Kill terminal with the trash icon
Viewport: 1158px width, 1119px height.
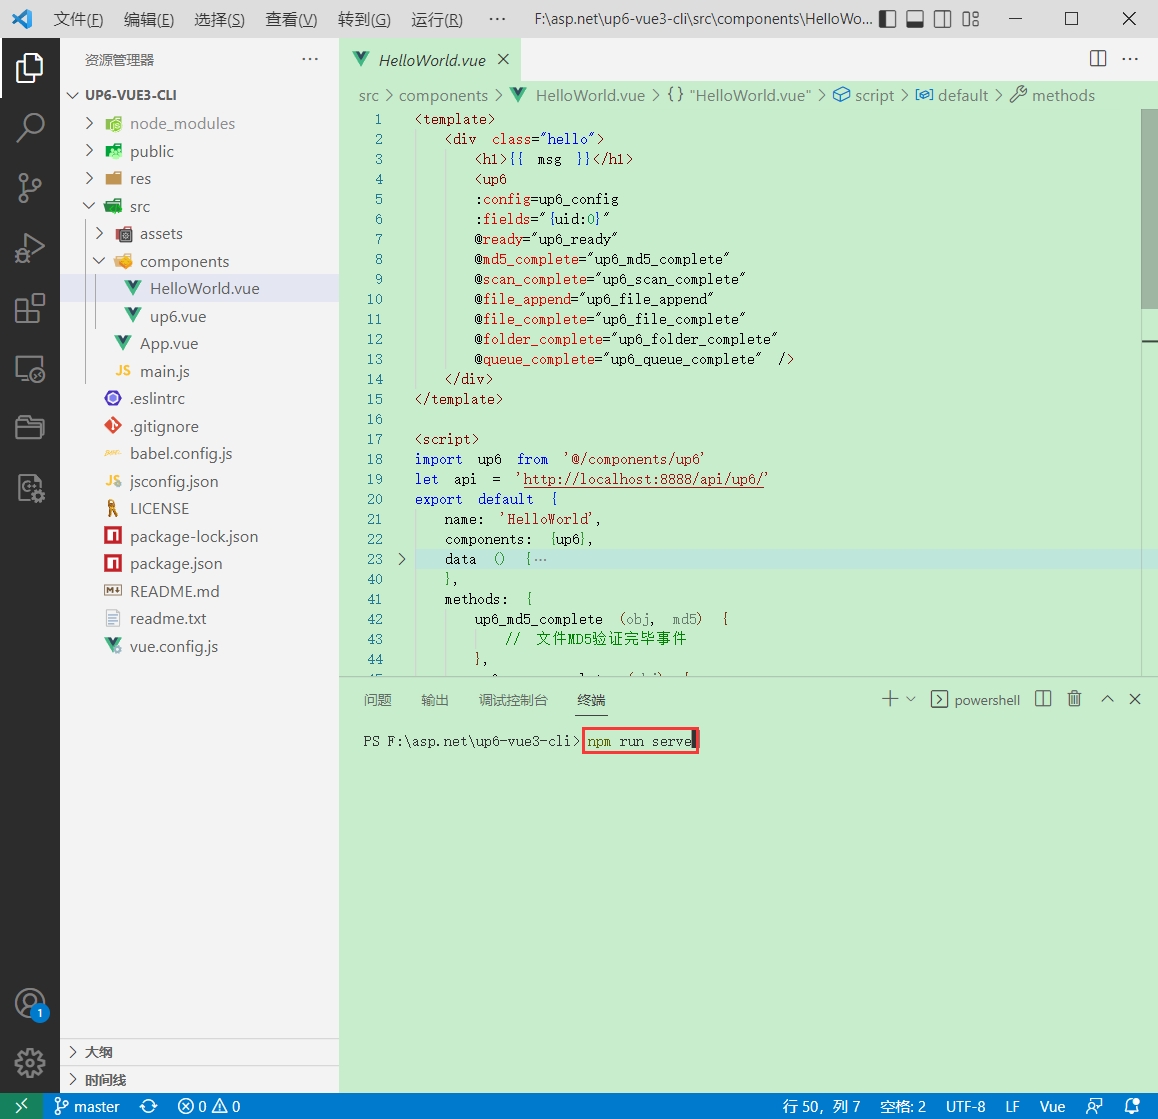pyautogui.click(x=1074, y=699)
